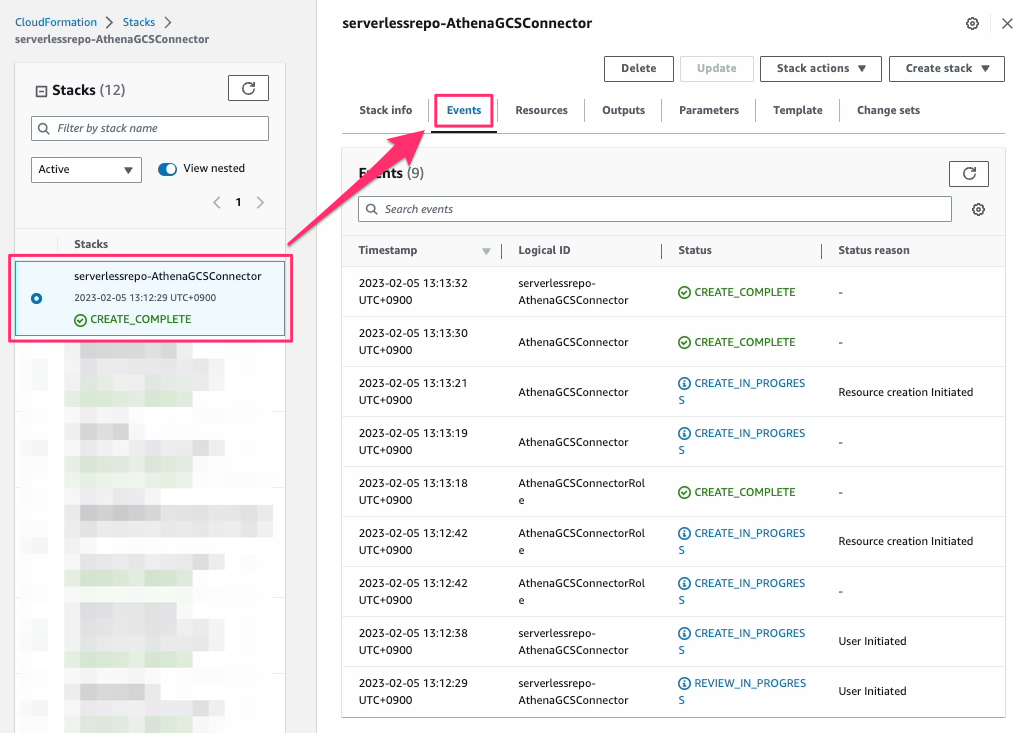The image size is (1027, 733).
Task: Open the Create stack dropdown
Action: coord(946,68)
